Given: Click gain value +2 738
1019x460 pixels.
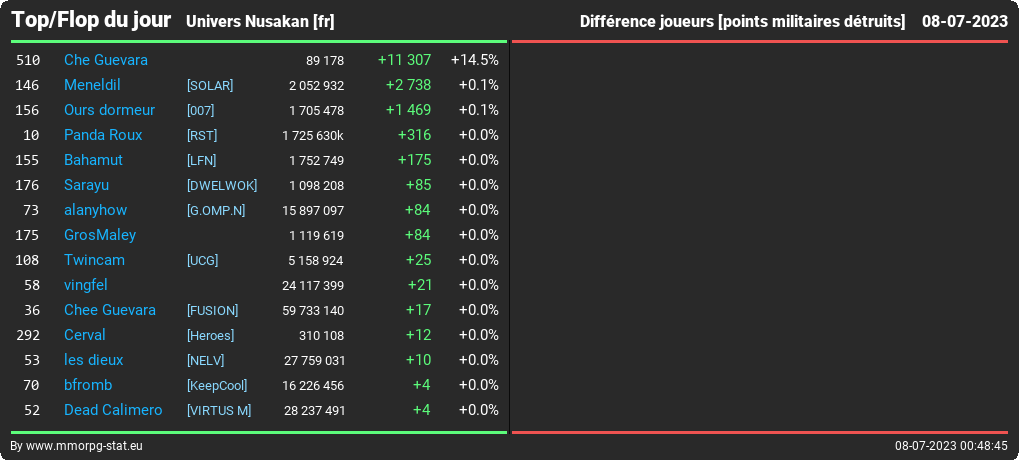Looking at the screenshot, I should (408, 85).
